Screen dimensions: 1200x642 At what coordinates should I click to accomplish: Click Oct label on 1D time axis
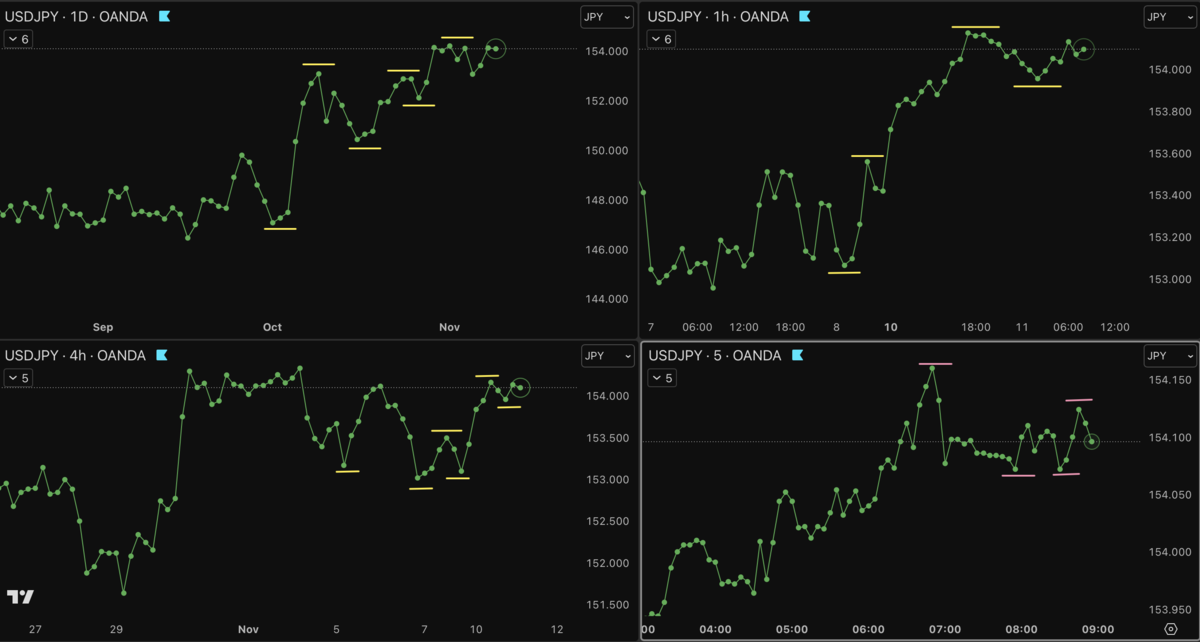coord(272,327)
